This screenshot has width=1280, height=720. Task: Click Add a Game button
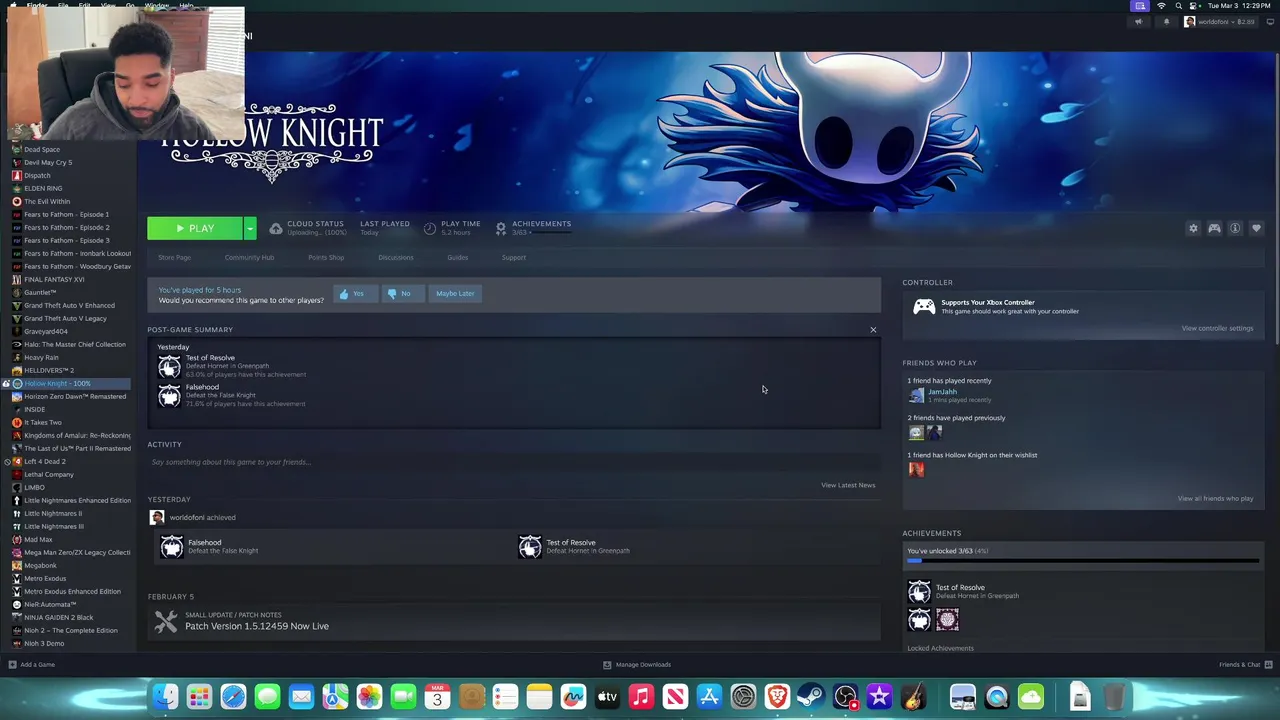(31, 665)
